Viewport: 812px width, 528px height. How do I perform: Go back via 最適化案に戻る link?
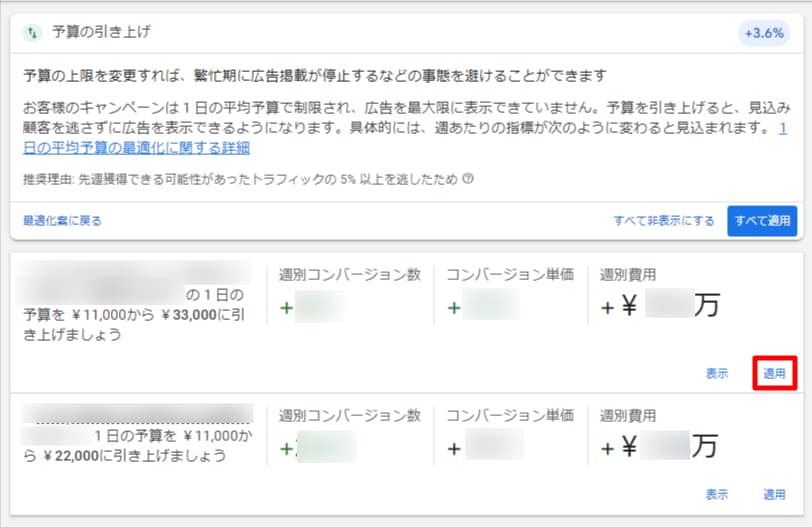coord(62,221)
